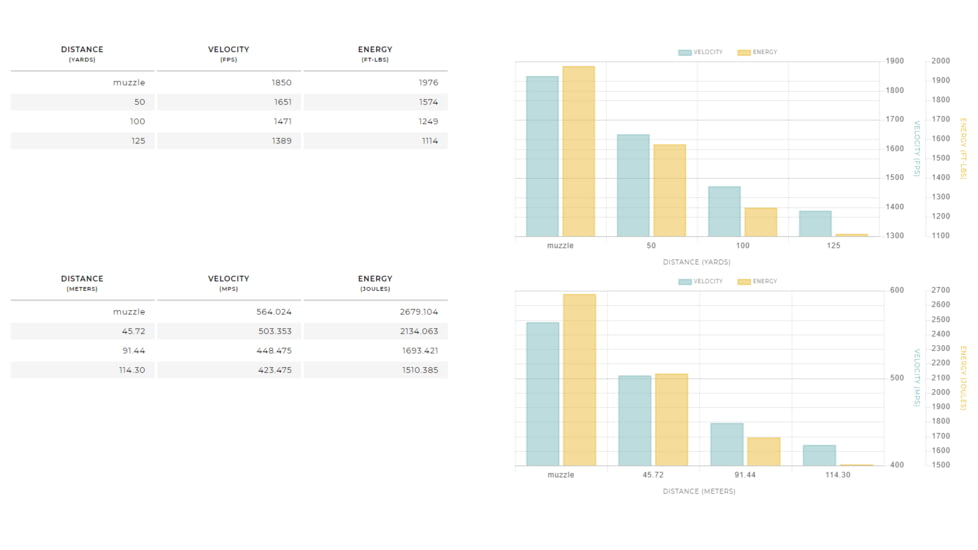Image resolution: width=978 pixels, height=550 pixels.
Task: Select the velocity bar at 114.30 meters
Action: click(820, 456)
